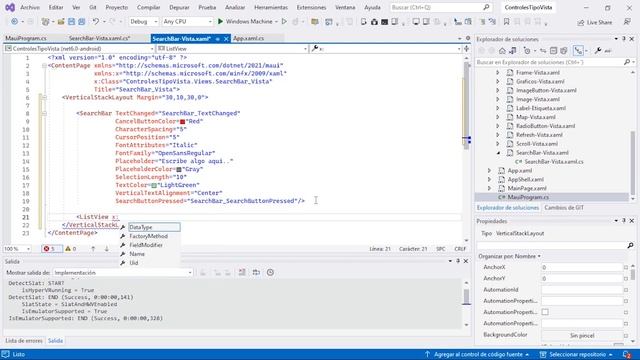Click the search magnifier in Propiedades panel
Viewport: 640px width, 360px height.
point(630,245)
